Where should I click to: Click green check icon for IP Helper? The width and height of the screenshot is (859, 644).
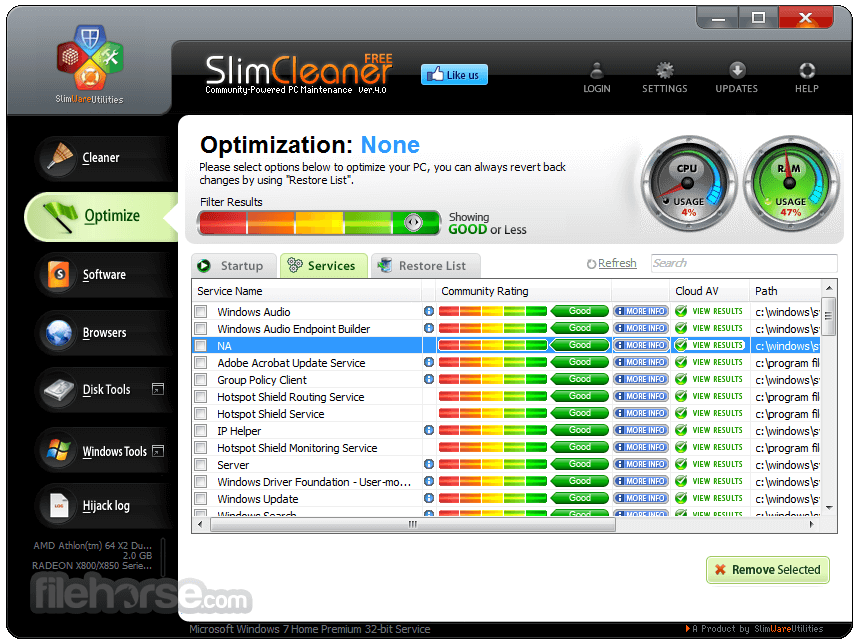681,430
